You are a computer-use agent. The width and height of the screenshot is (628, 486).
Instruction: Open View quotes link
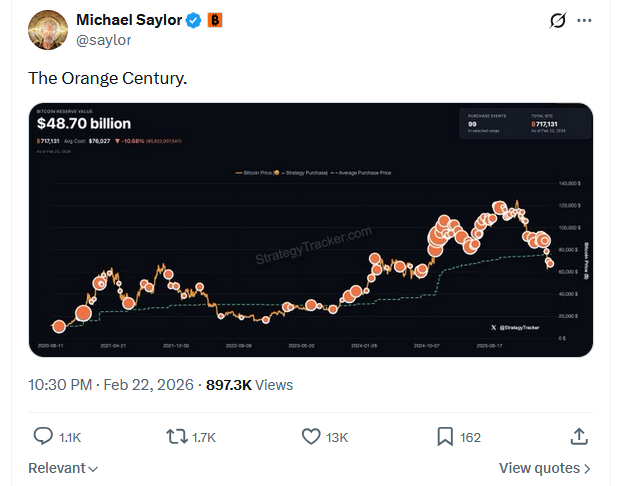click(x=544, y=468)
